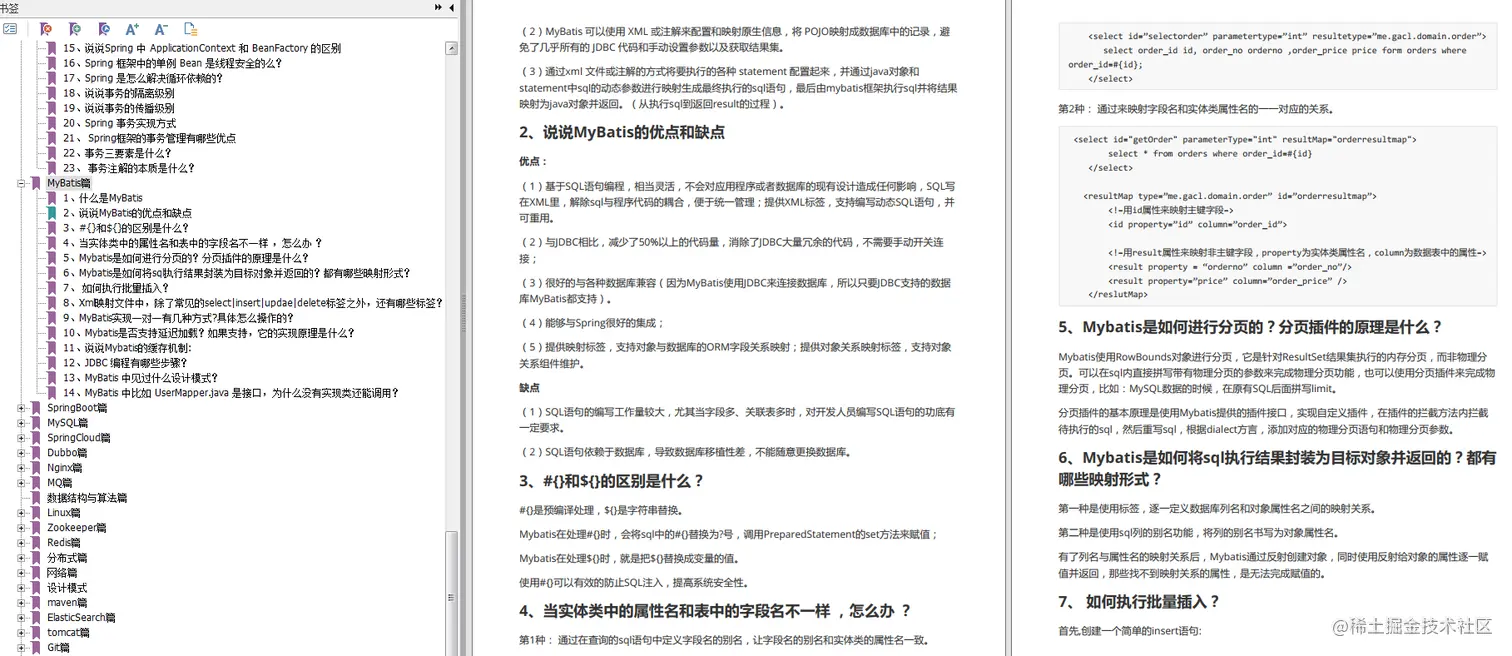Collapse the bookmarks panel with the » arrows

438,6
